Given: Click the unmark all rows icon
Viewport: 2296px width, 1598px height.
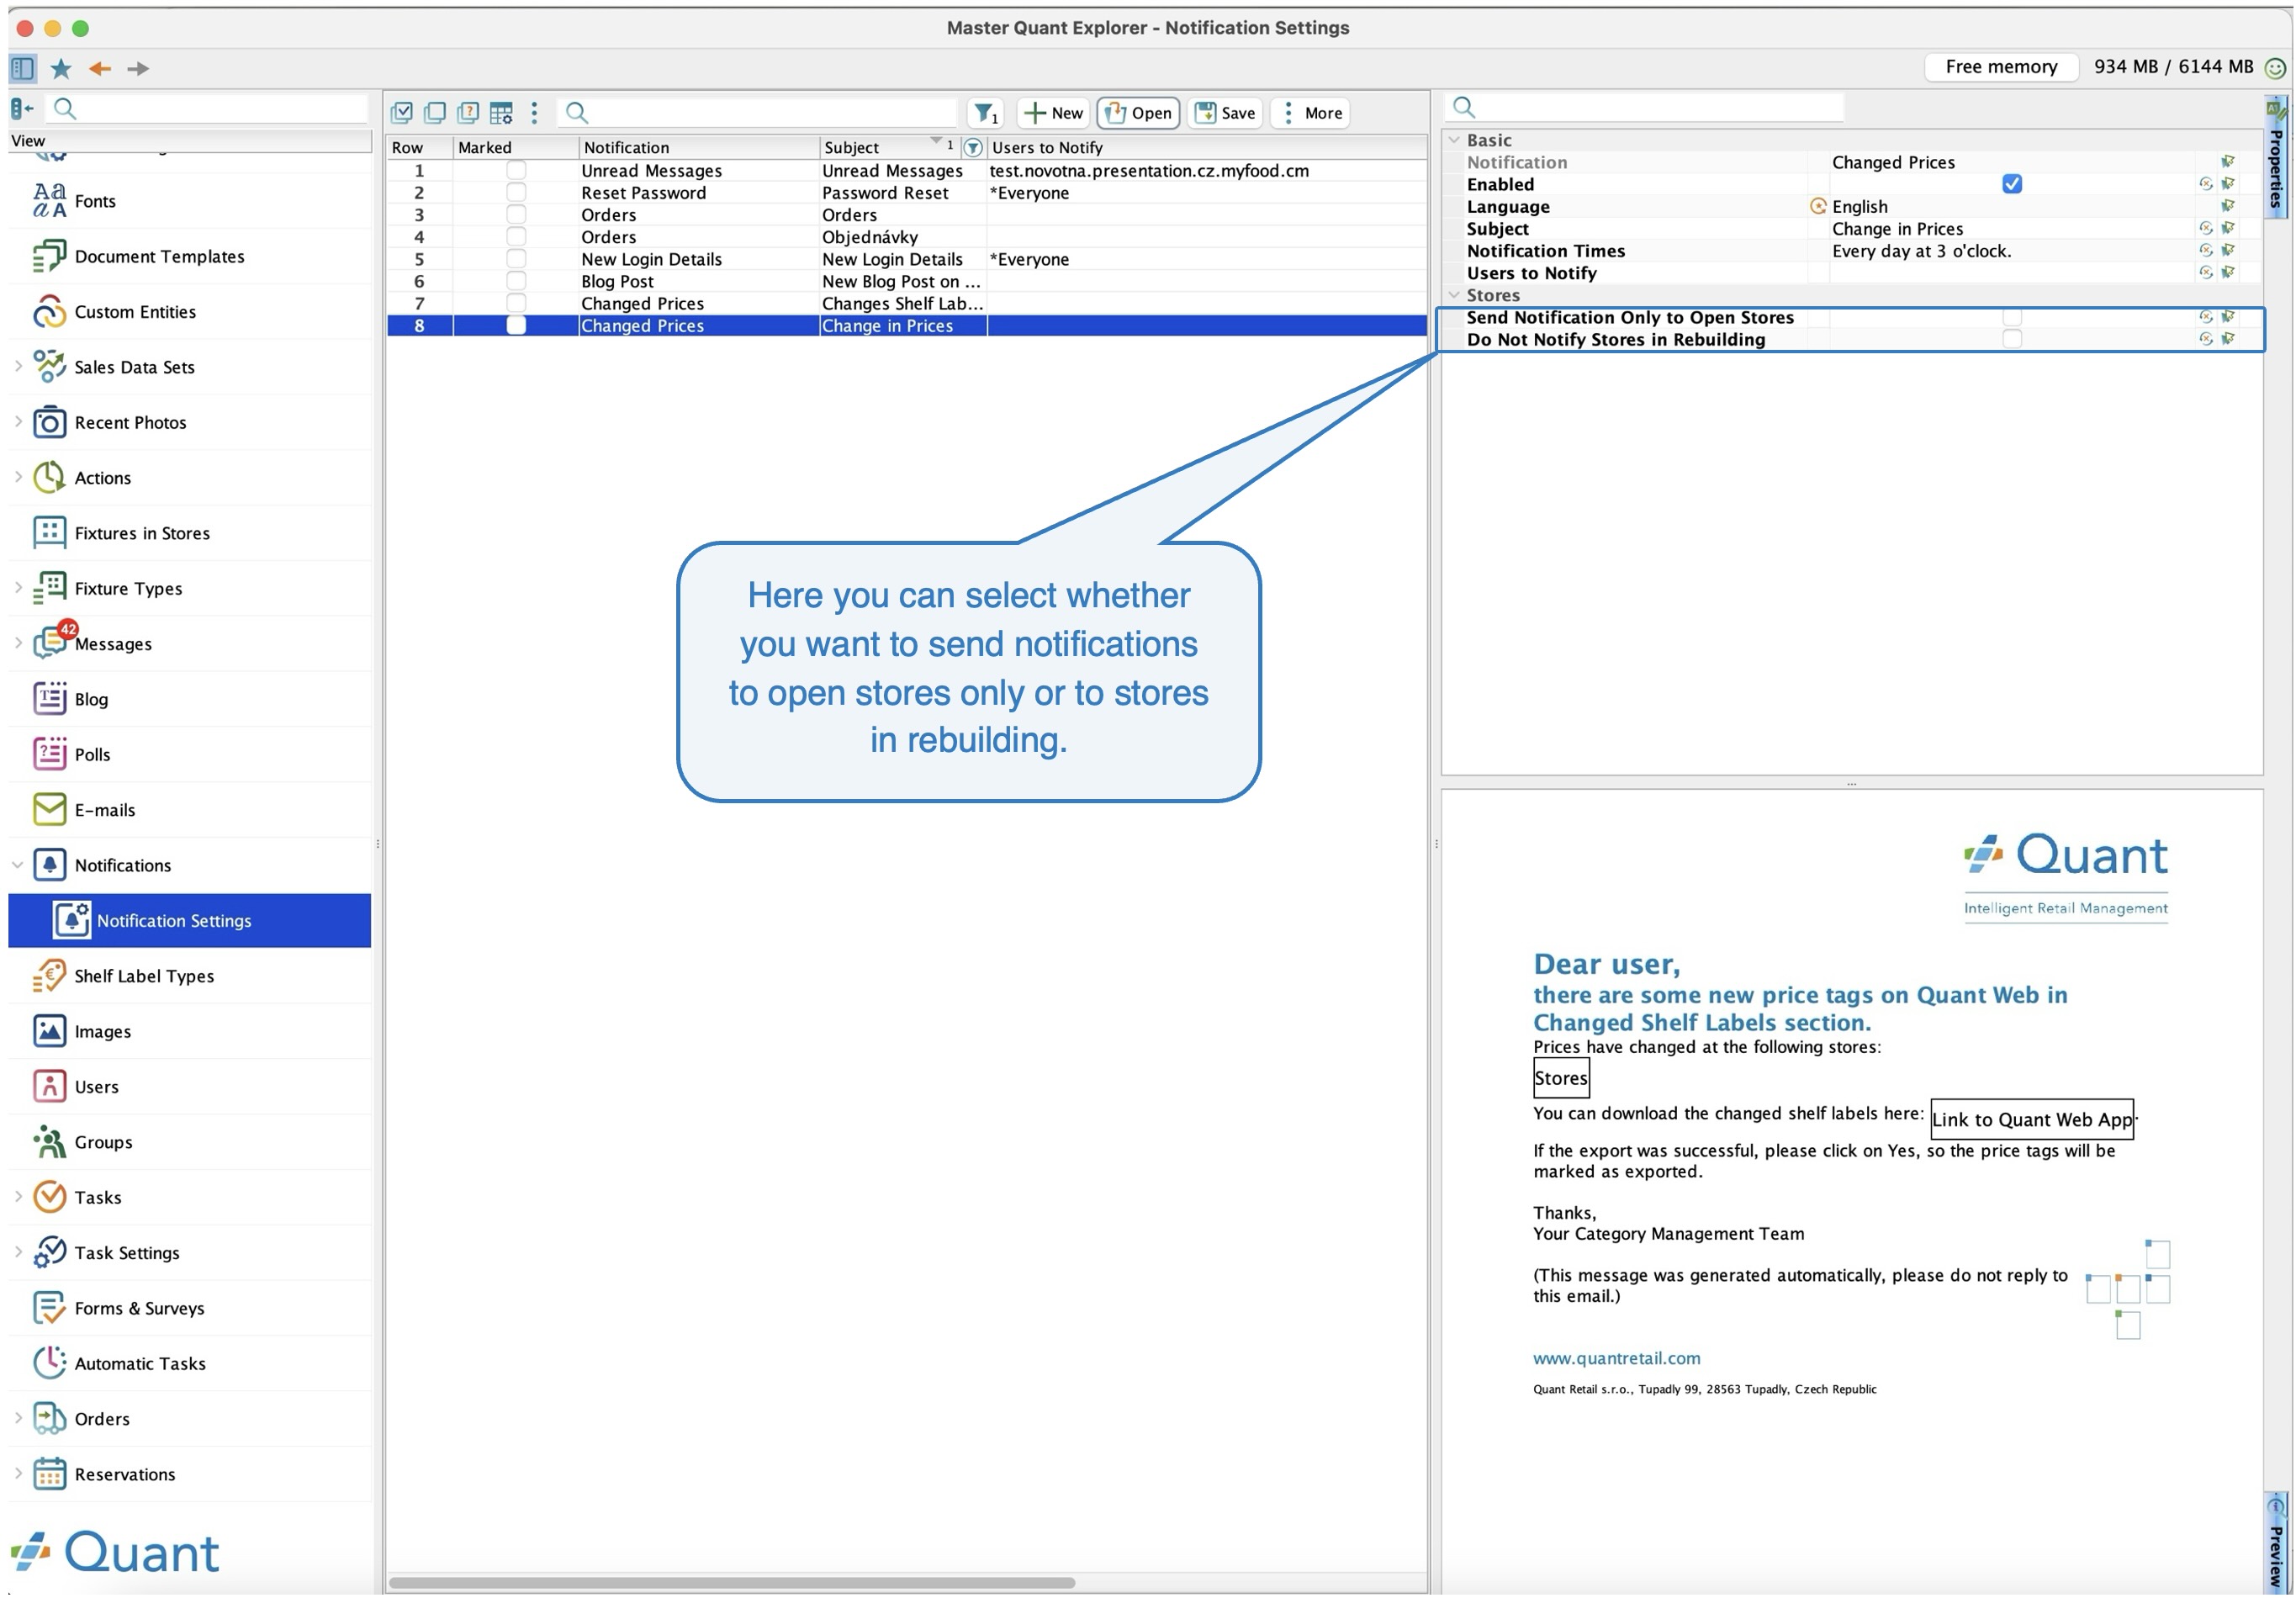Looking at the screenshot, I should pyautogui.click(x=435, y=113).
